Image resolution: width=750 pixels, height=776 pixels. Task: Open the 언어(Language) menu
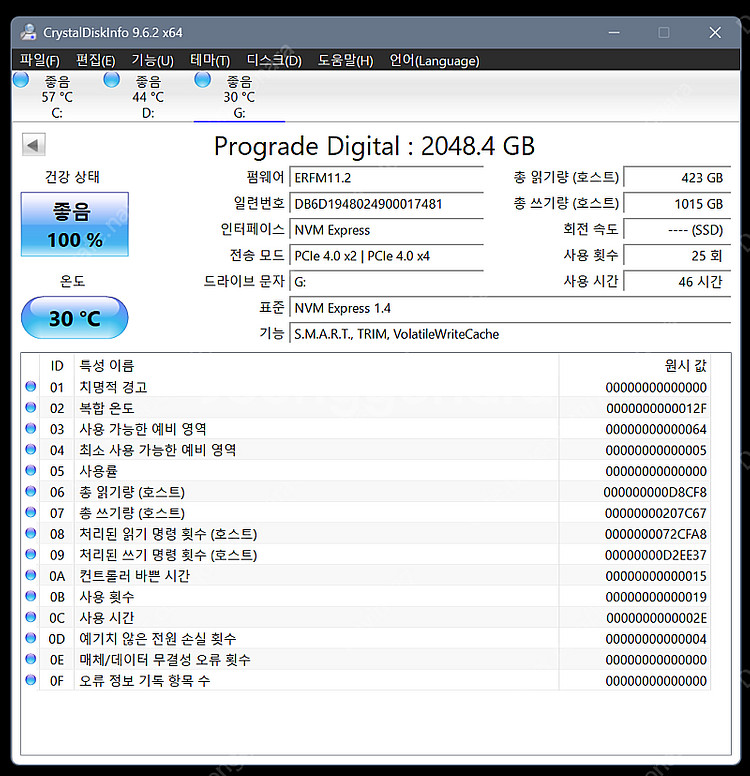[434, 60]
